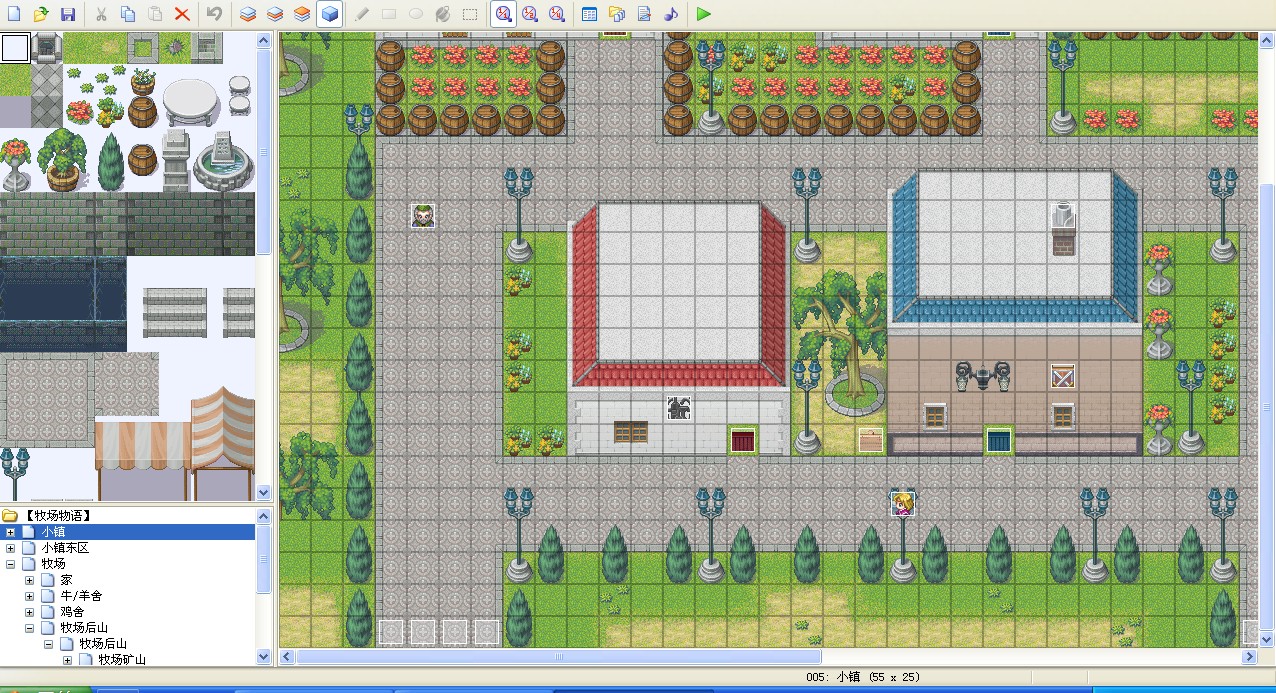
Task: Save the project with the floppy disk icon
Action: 68,14
